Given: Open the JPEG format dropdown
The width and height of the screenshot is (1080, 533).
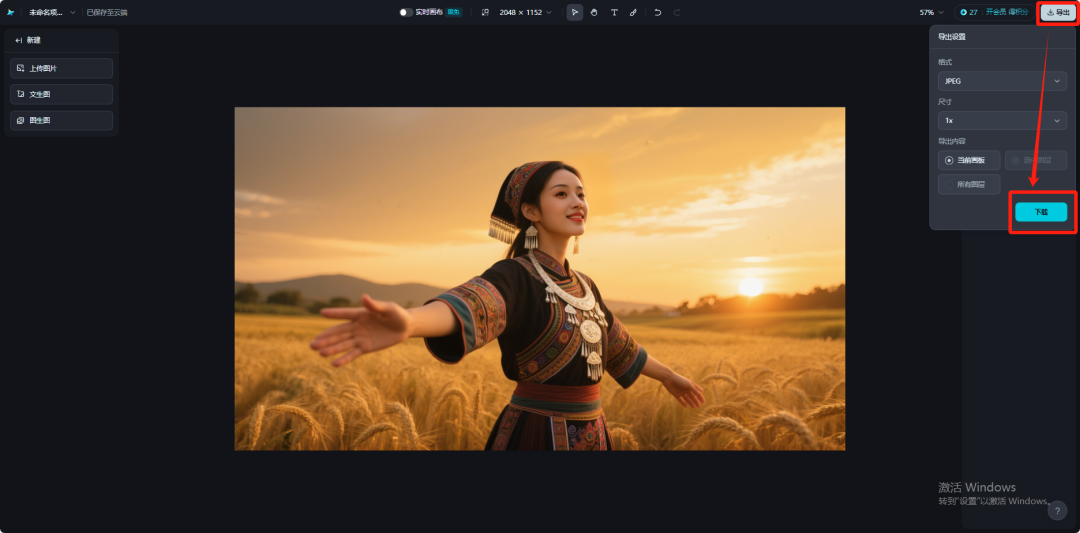Looking at the screenshot, I should (x=1002, y=81).
